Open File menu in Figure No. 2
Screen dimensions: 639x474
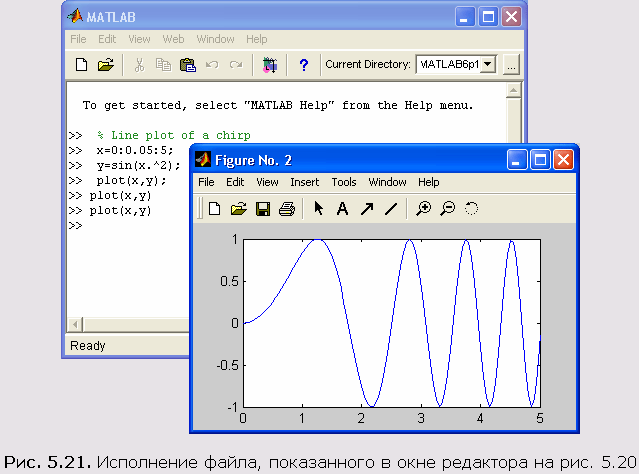(x=206, y=182)
